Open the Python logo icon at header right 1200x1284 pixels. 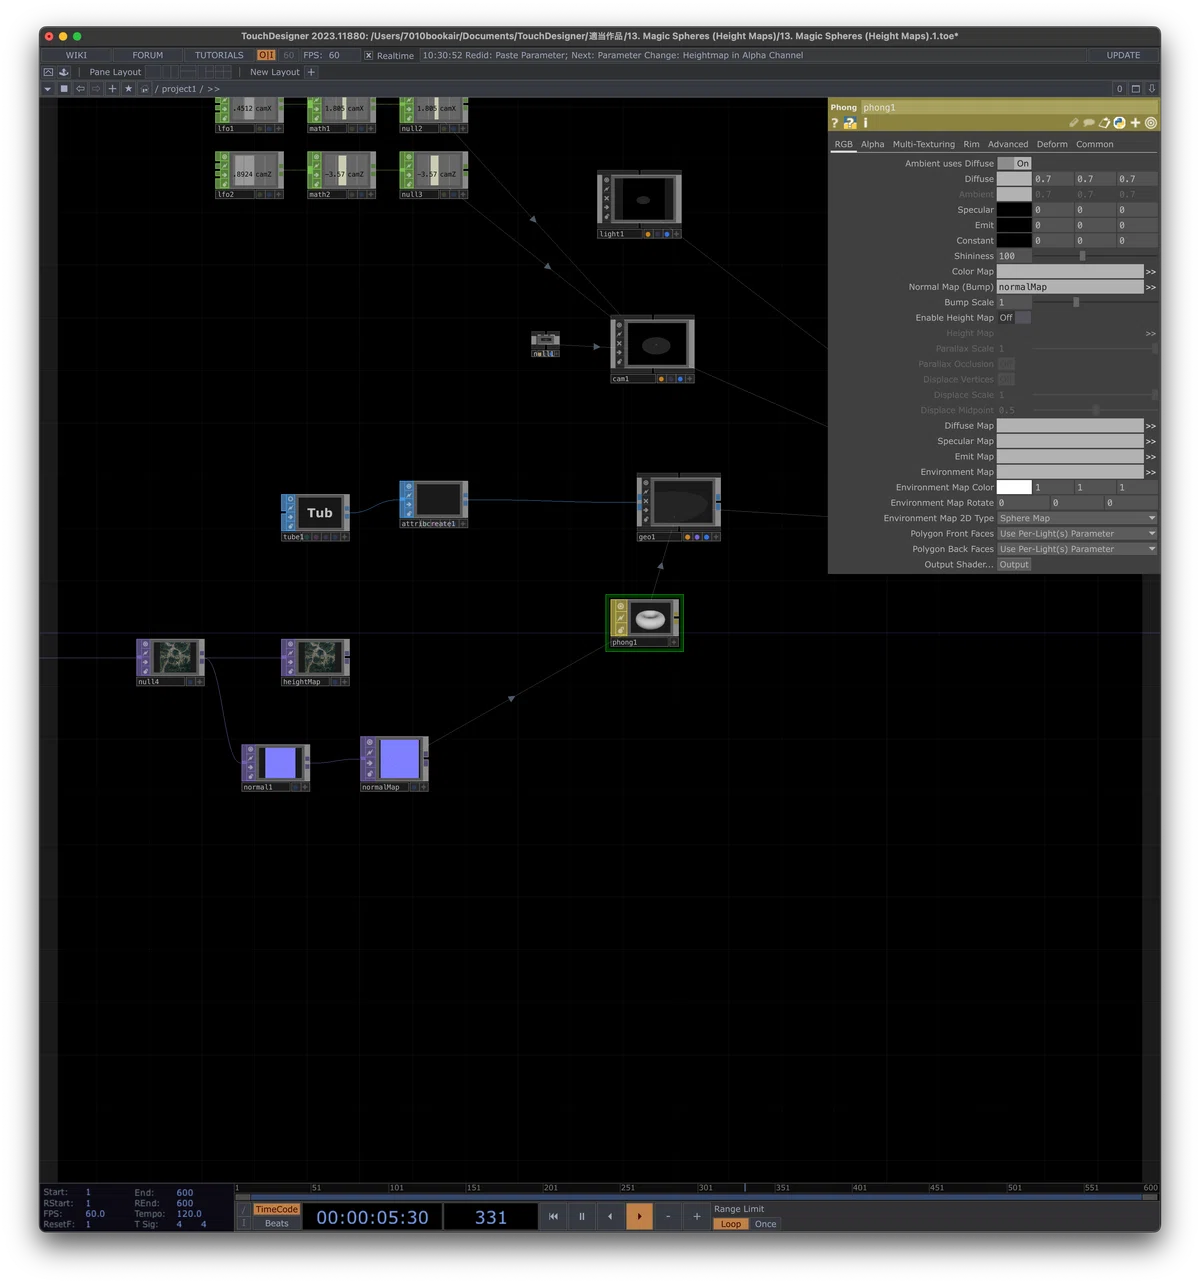(x=1119, y=123)
